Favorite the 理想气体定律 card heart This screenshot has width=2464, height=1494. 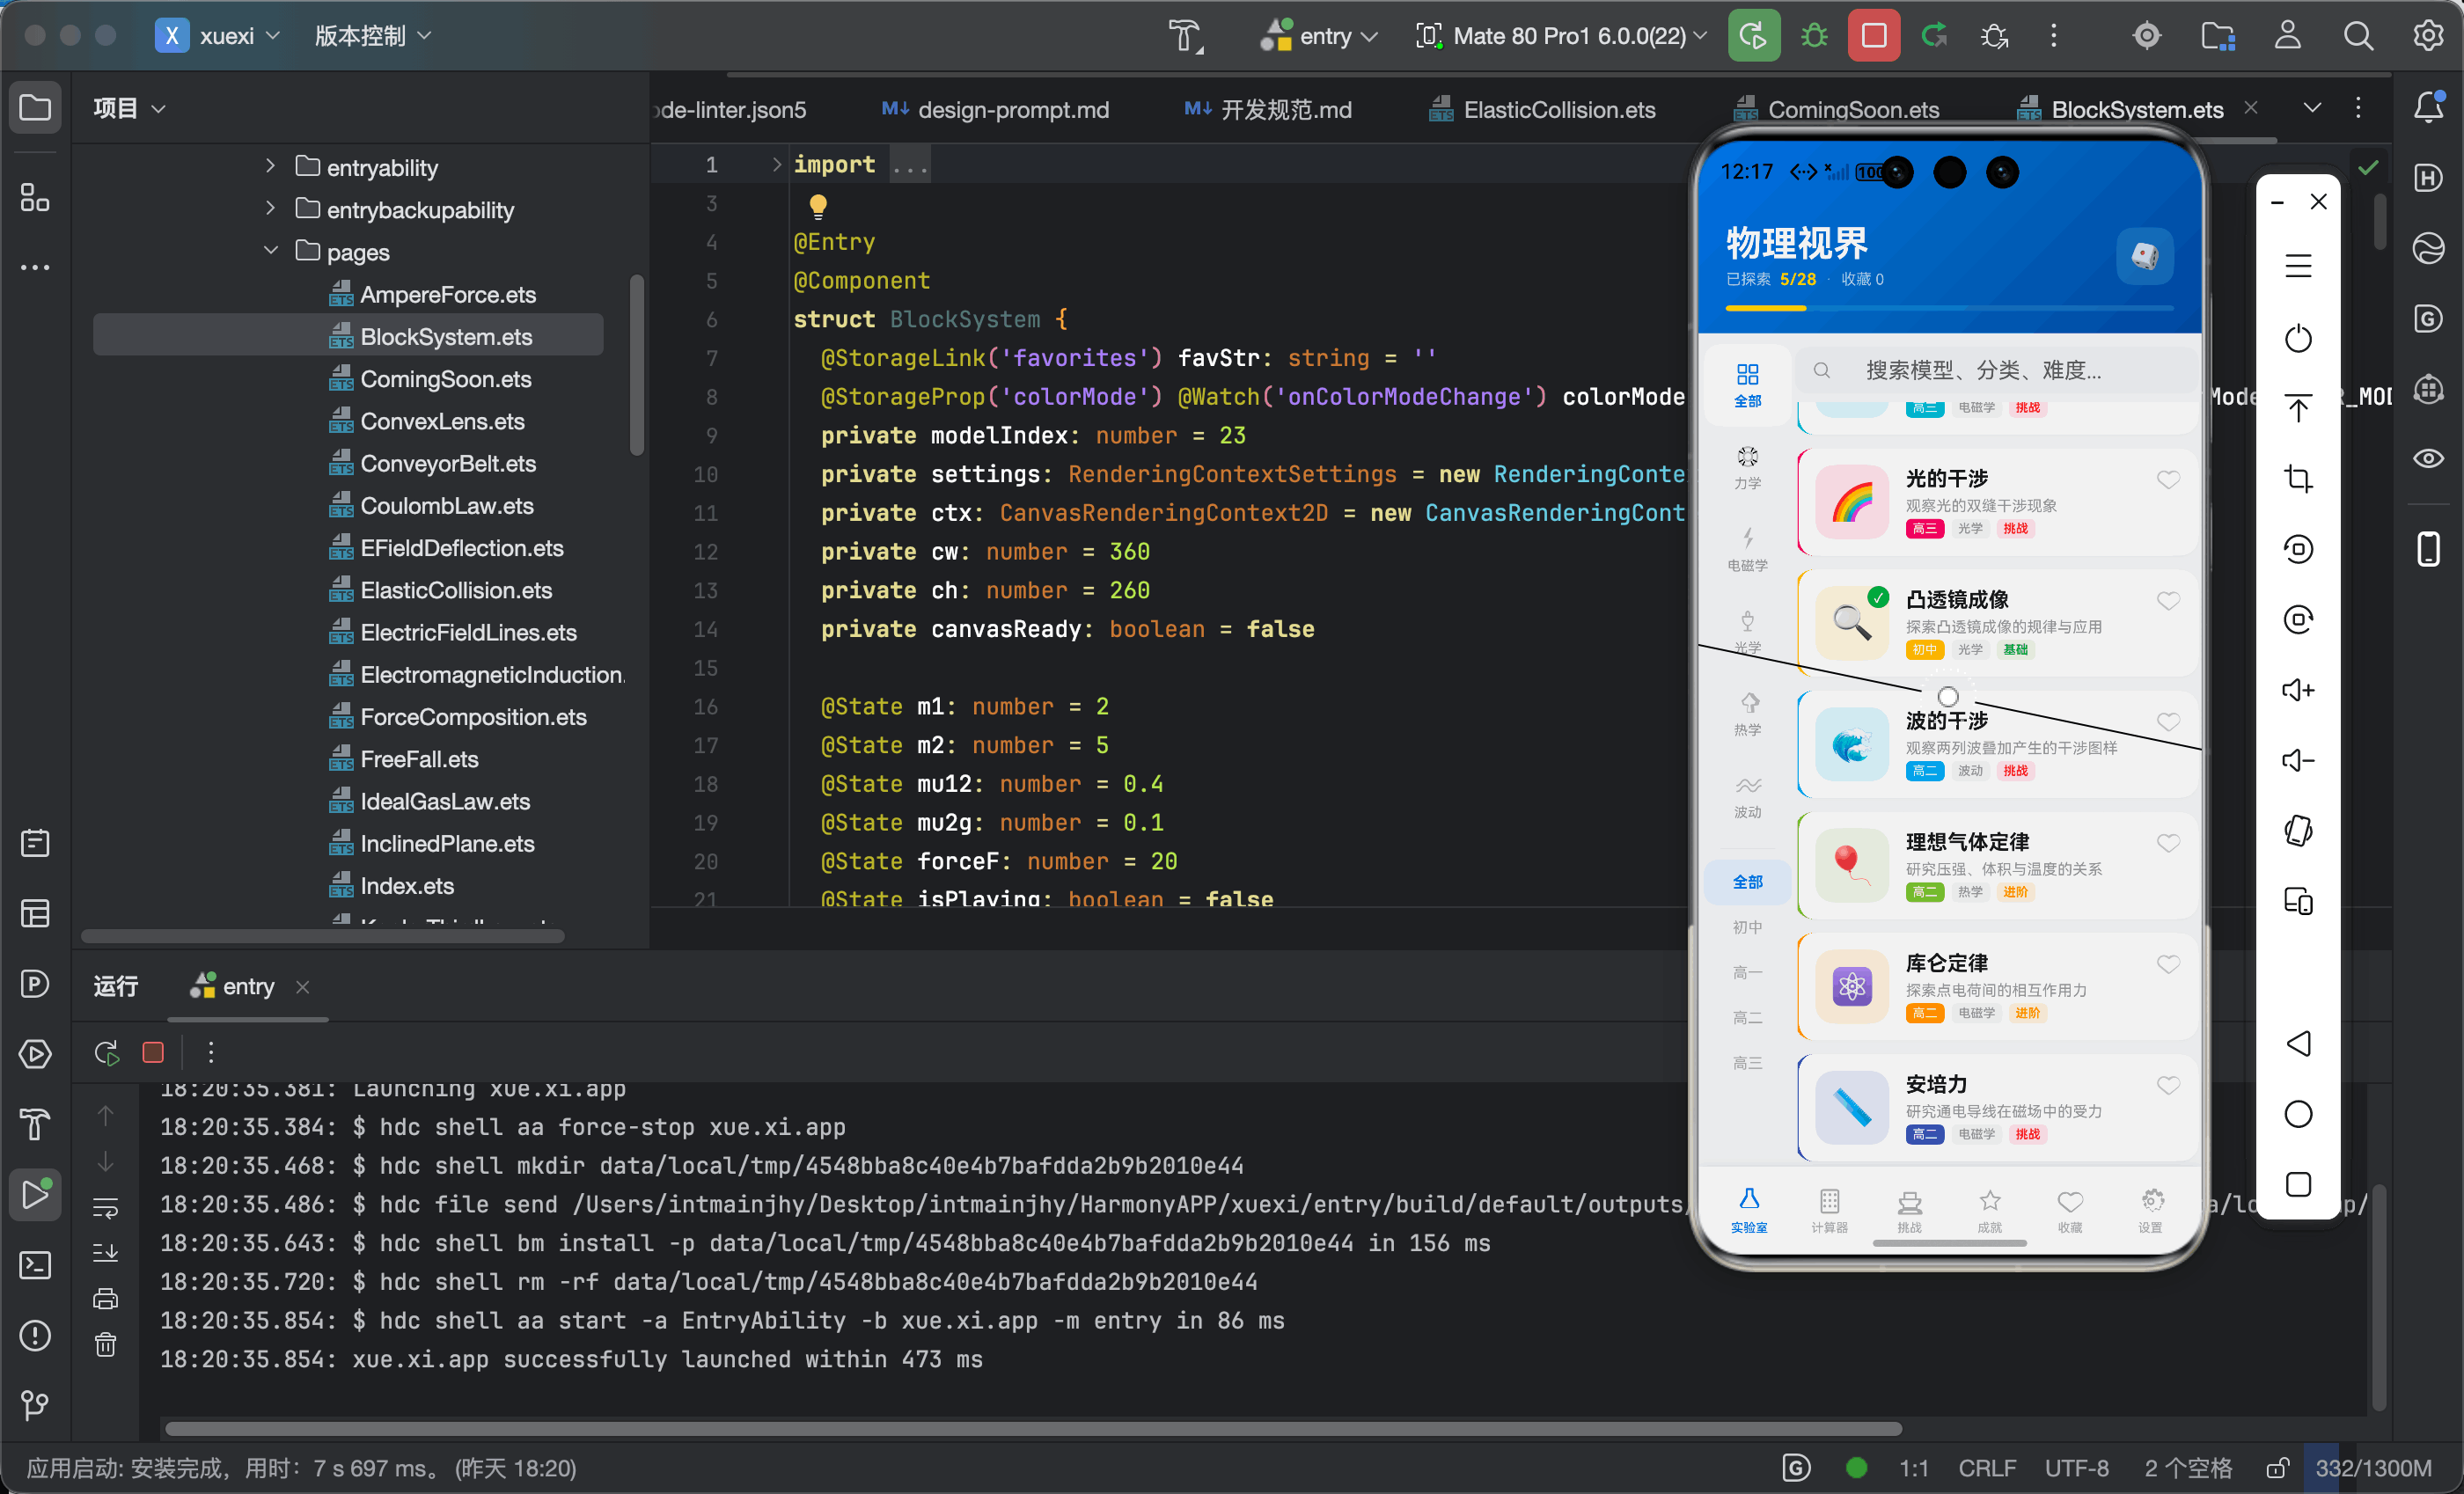tap(2168, 843)
